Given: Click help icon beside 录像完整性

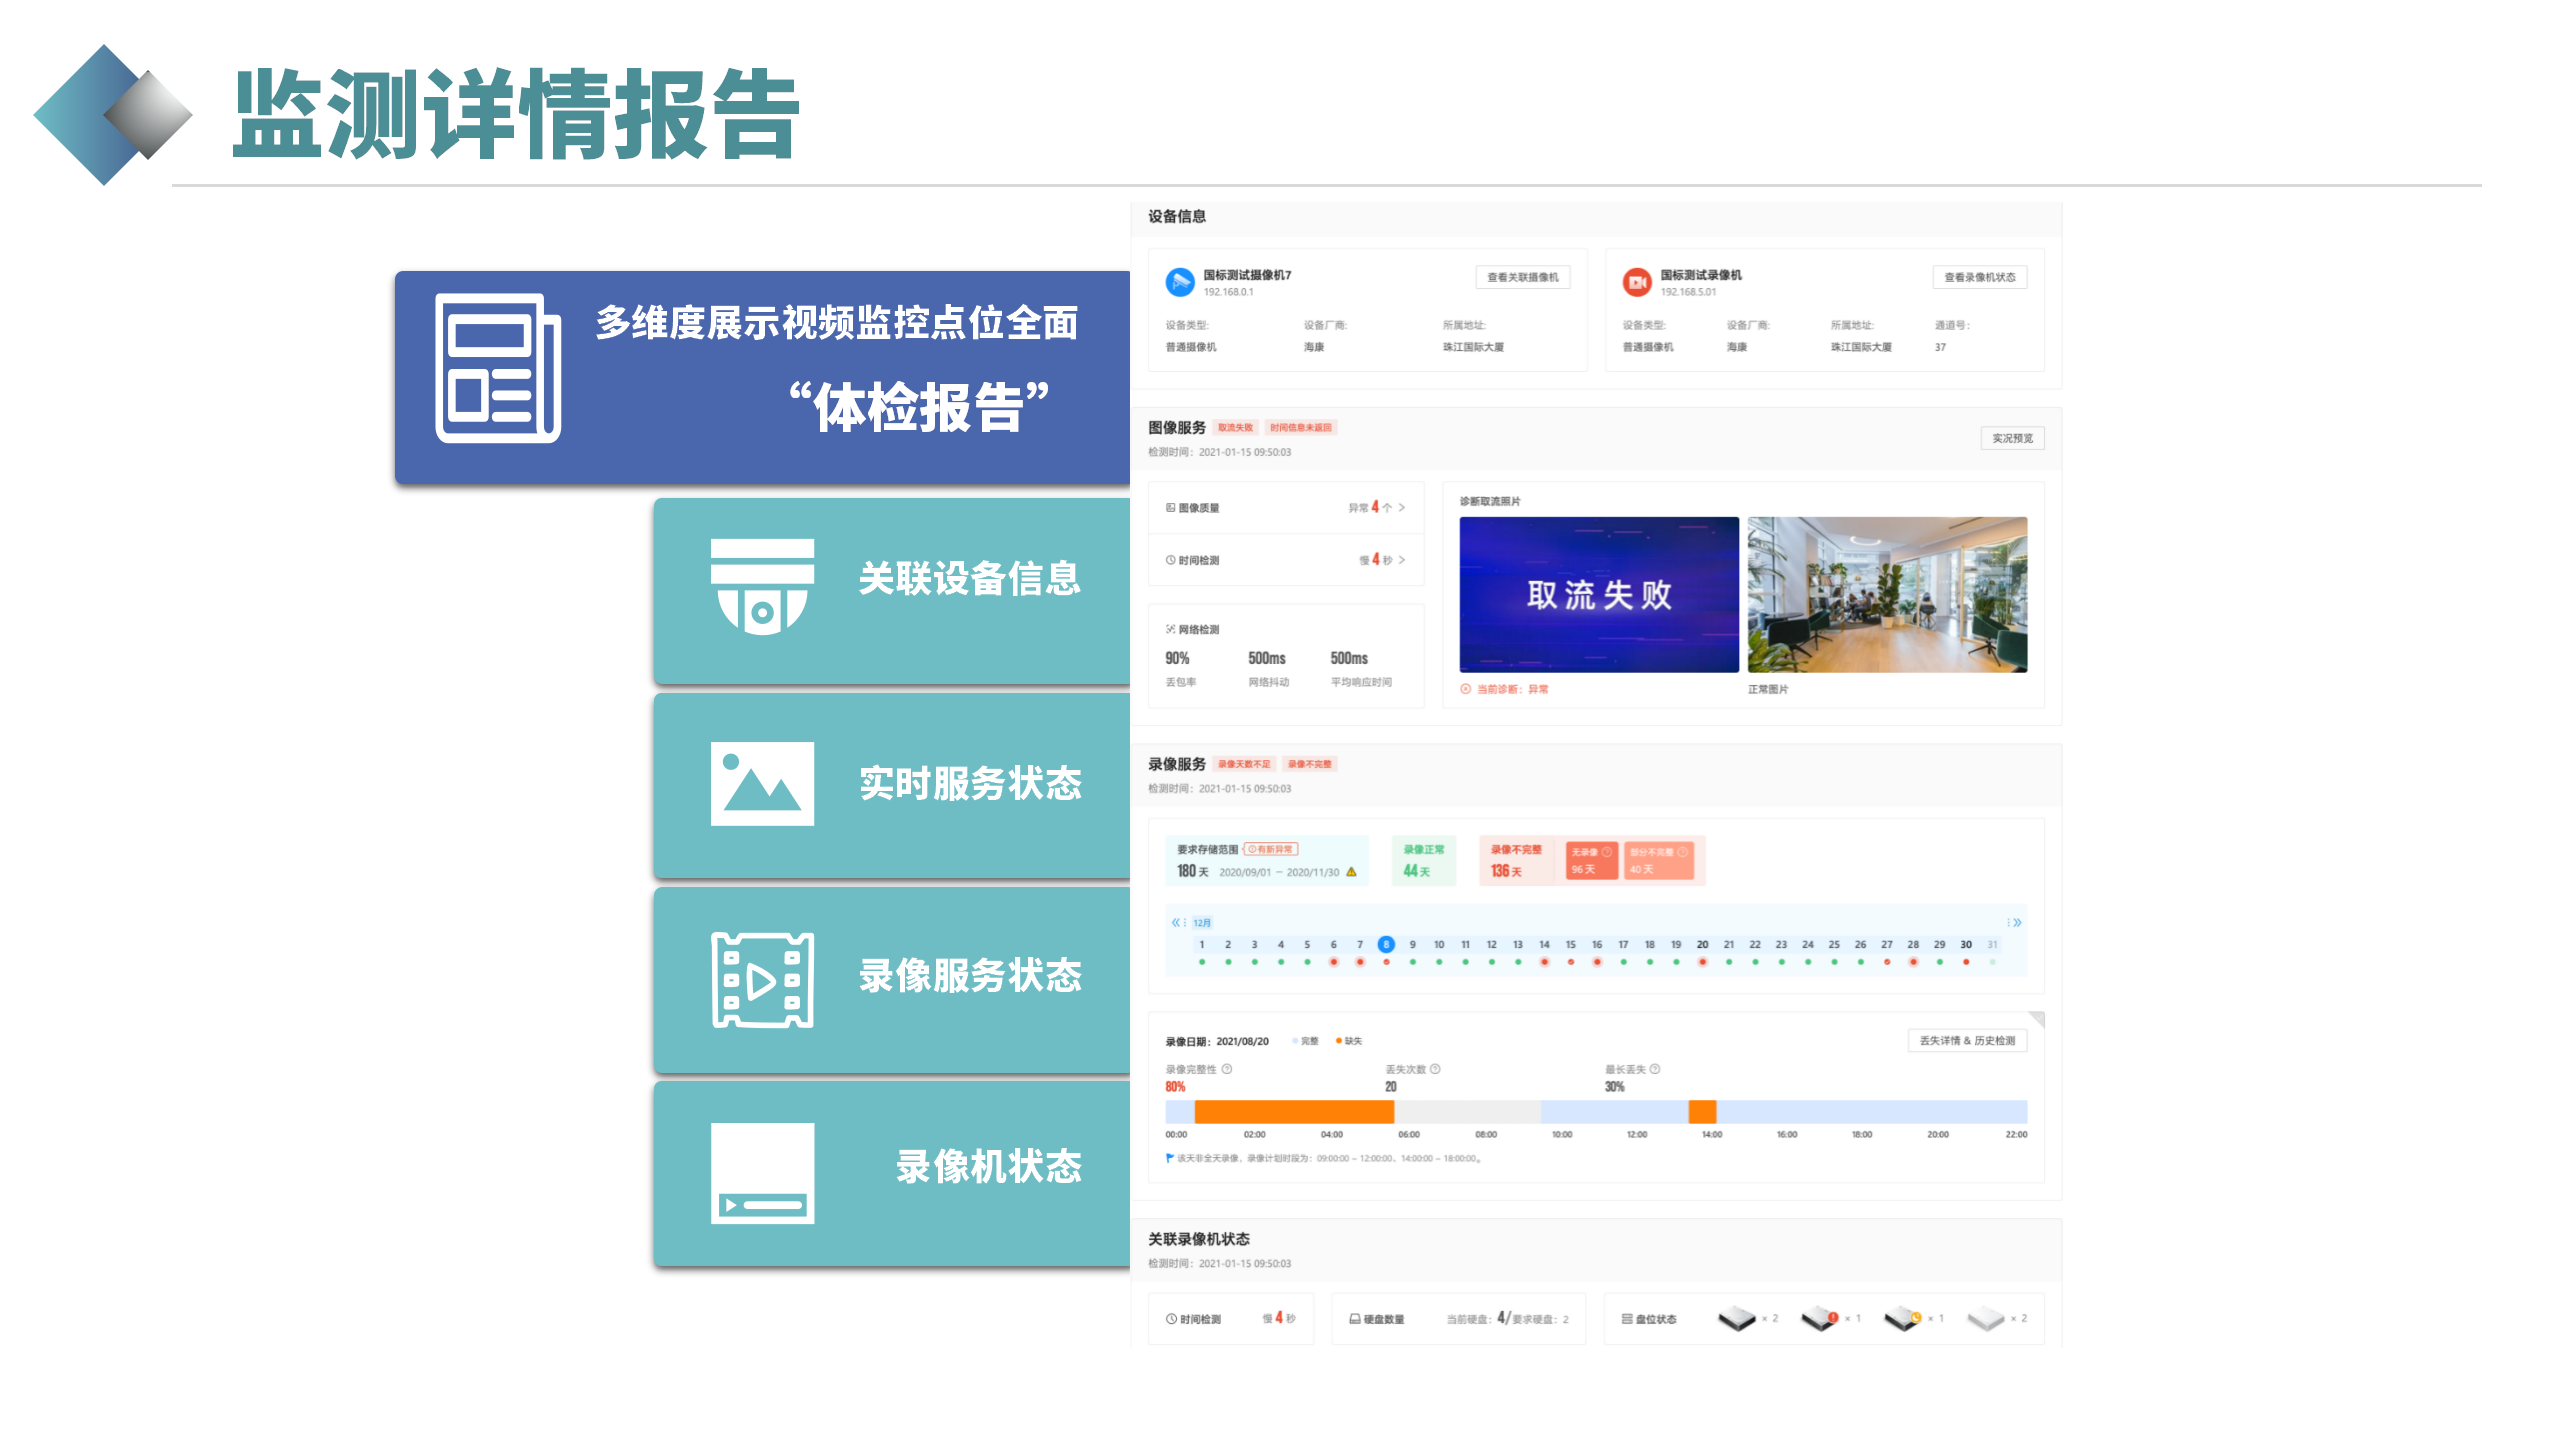Looking at the screenshot, I should [x=1227, y=1069].
